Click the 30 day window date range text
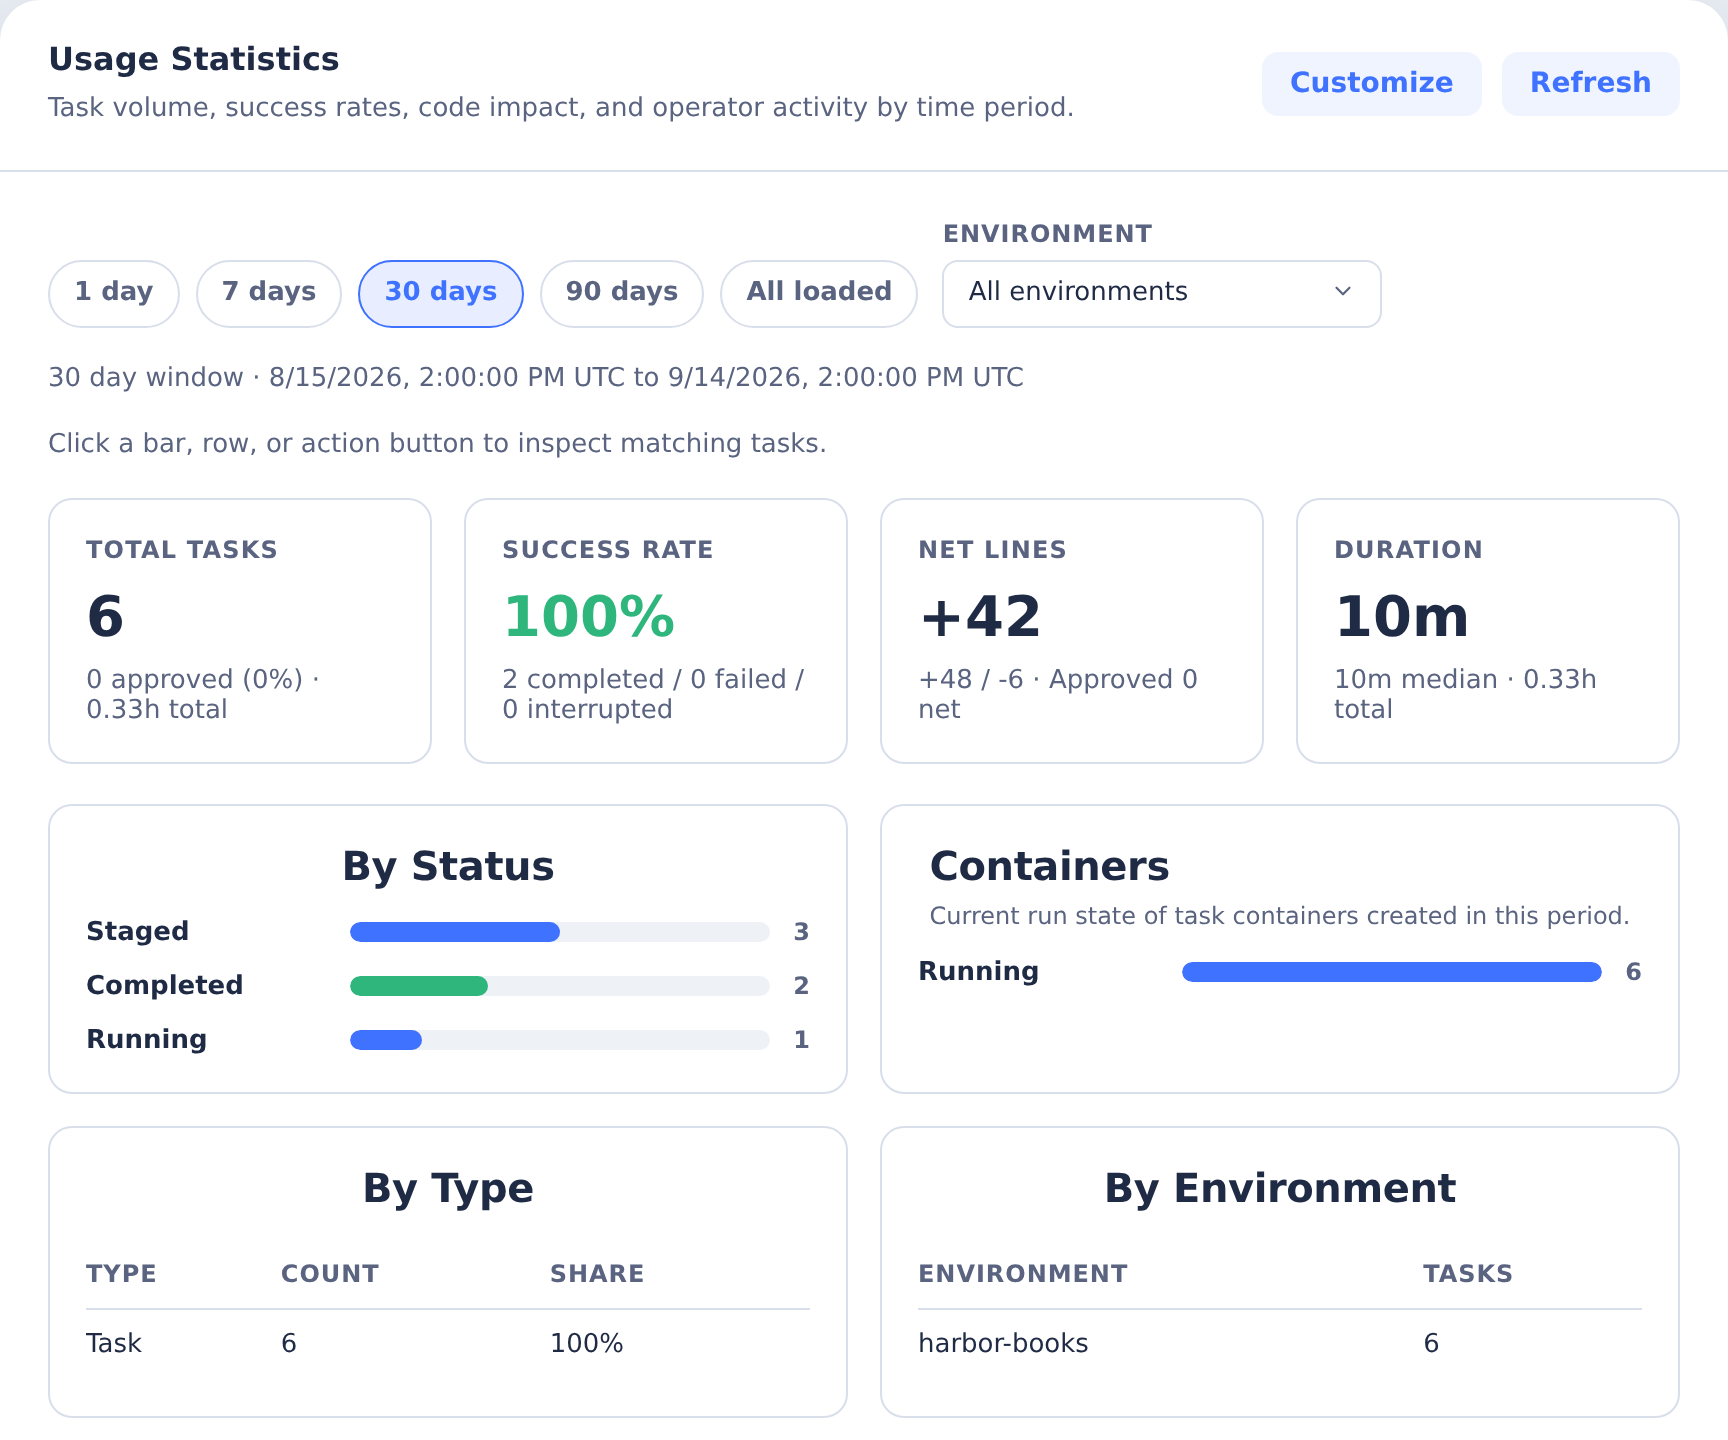 (536, 377)
